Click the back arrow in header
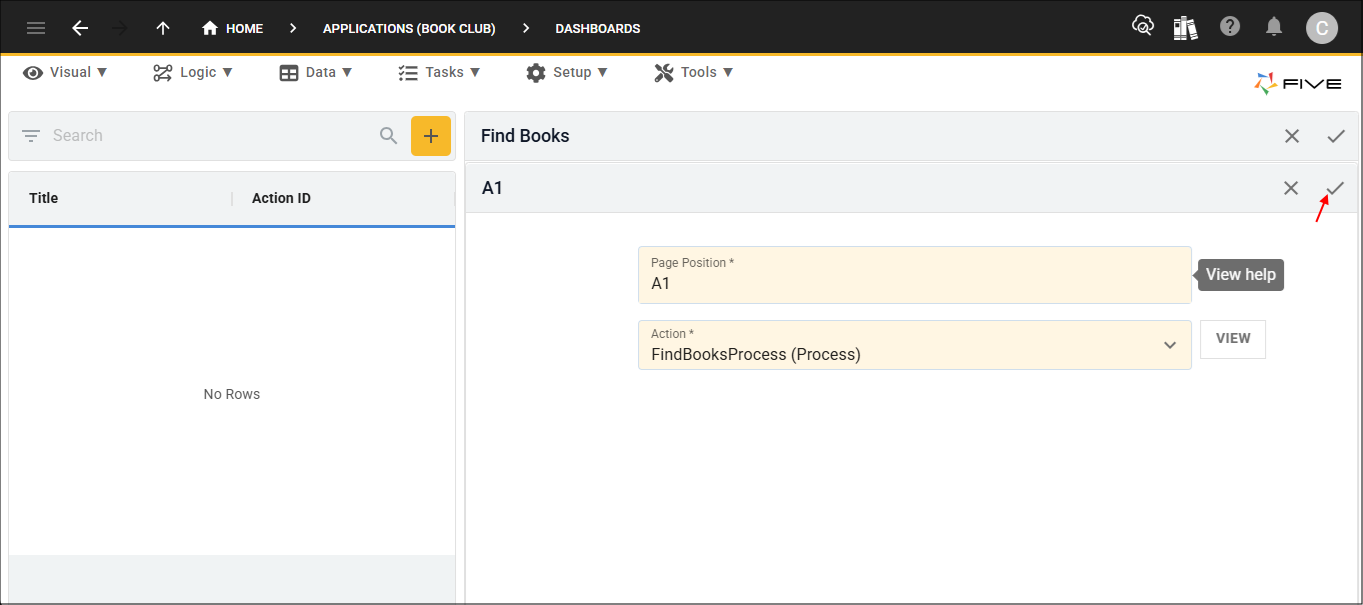Image resolution: width=1363 pixels, height=605 pixels. pyautogui.click(x=80, y=28)
